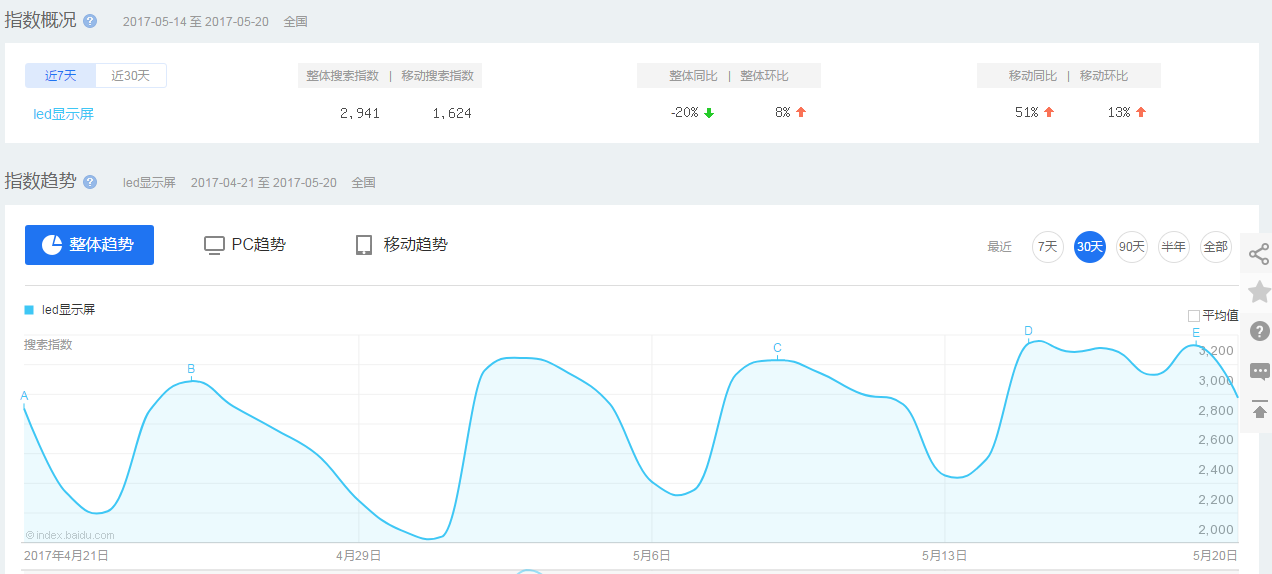Choose the 半年 period option
Screen dimensions: 1272x574
(1173, 247)
